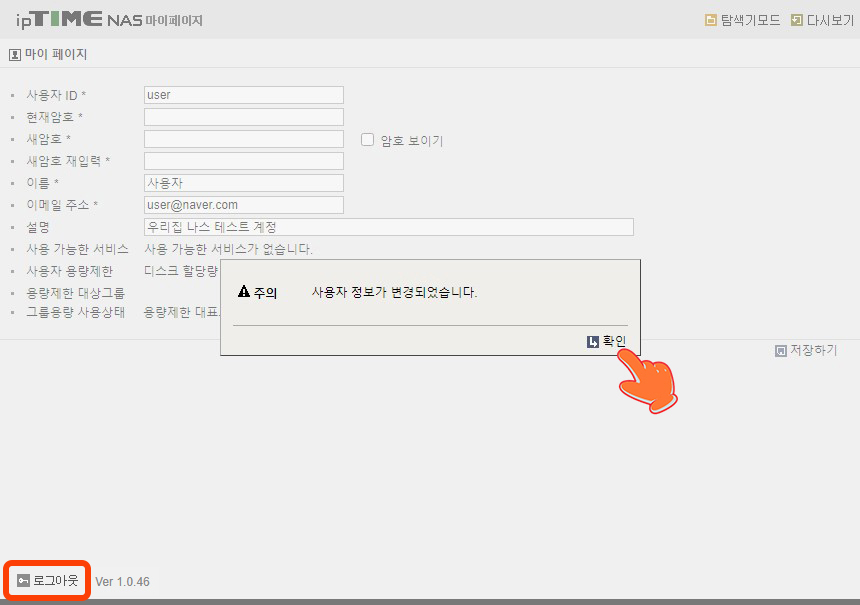Click the 이름 field containing 사용자
860x605 pixels.
(x=243, y=183)
